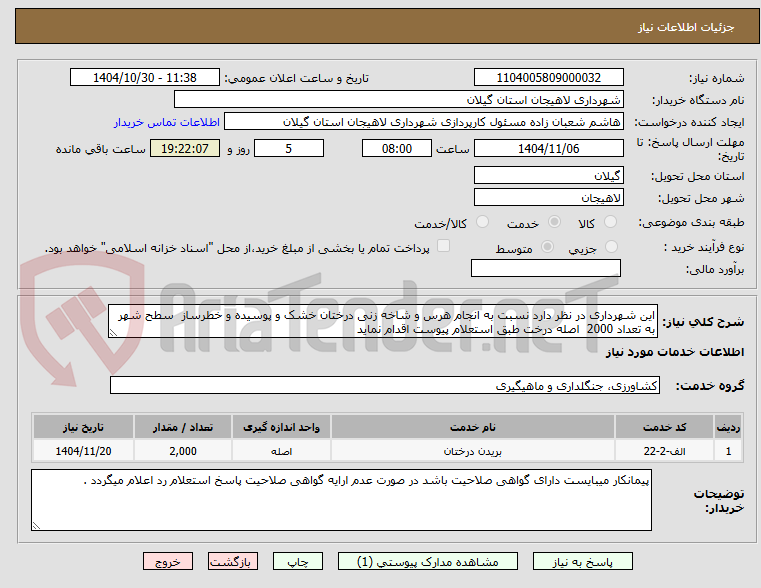The image size is (761, 588).
Task: Click the واحد اندازه گیری column header
Action: 281,427
